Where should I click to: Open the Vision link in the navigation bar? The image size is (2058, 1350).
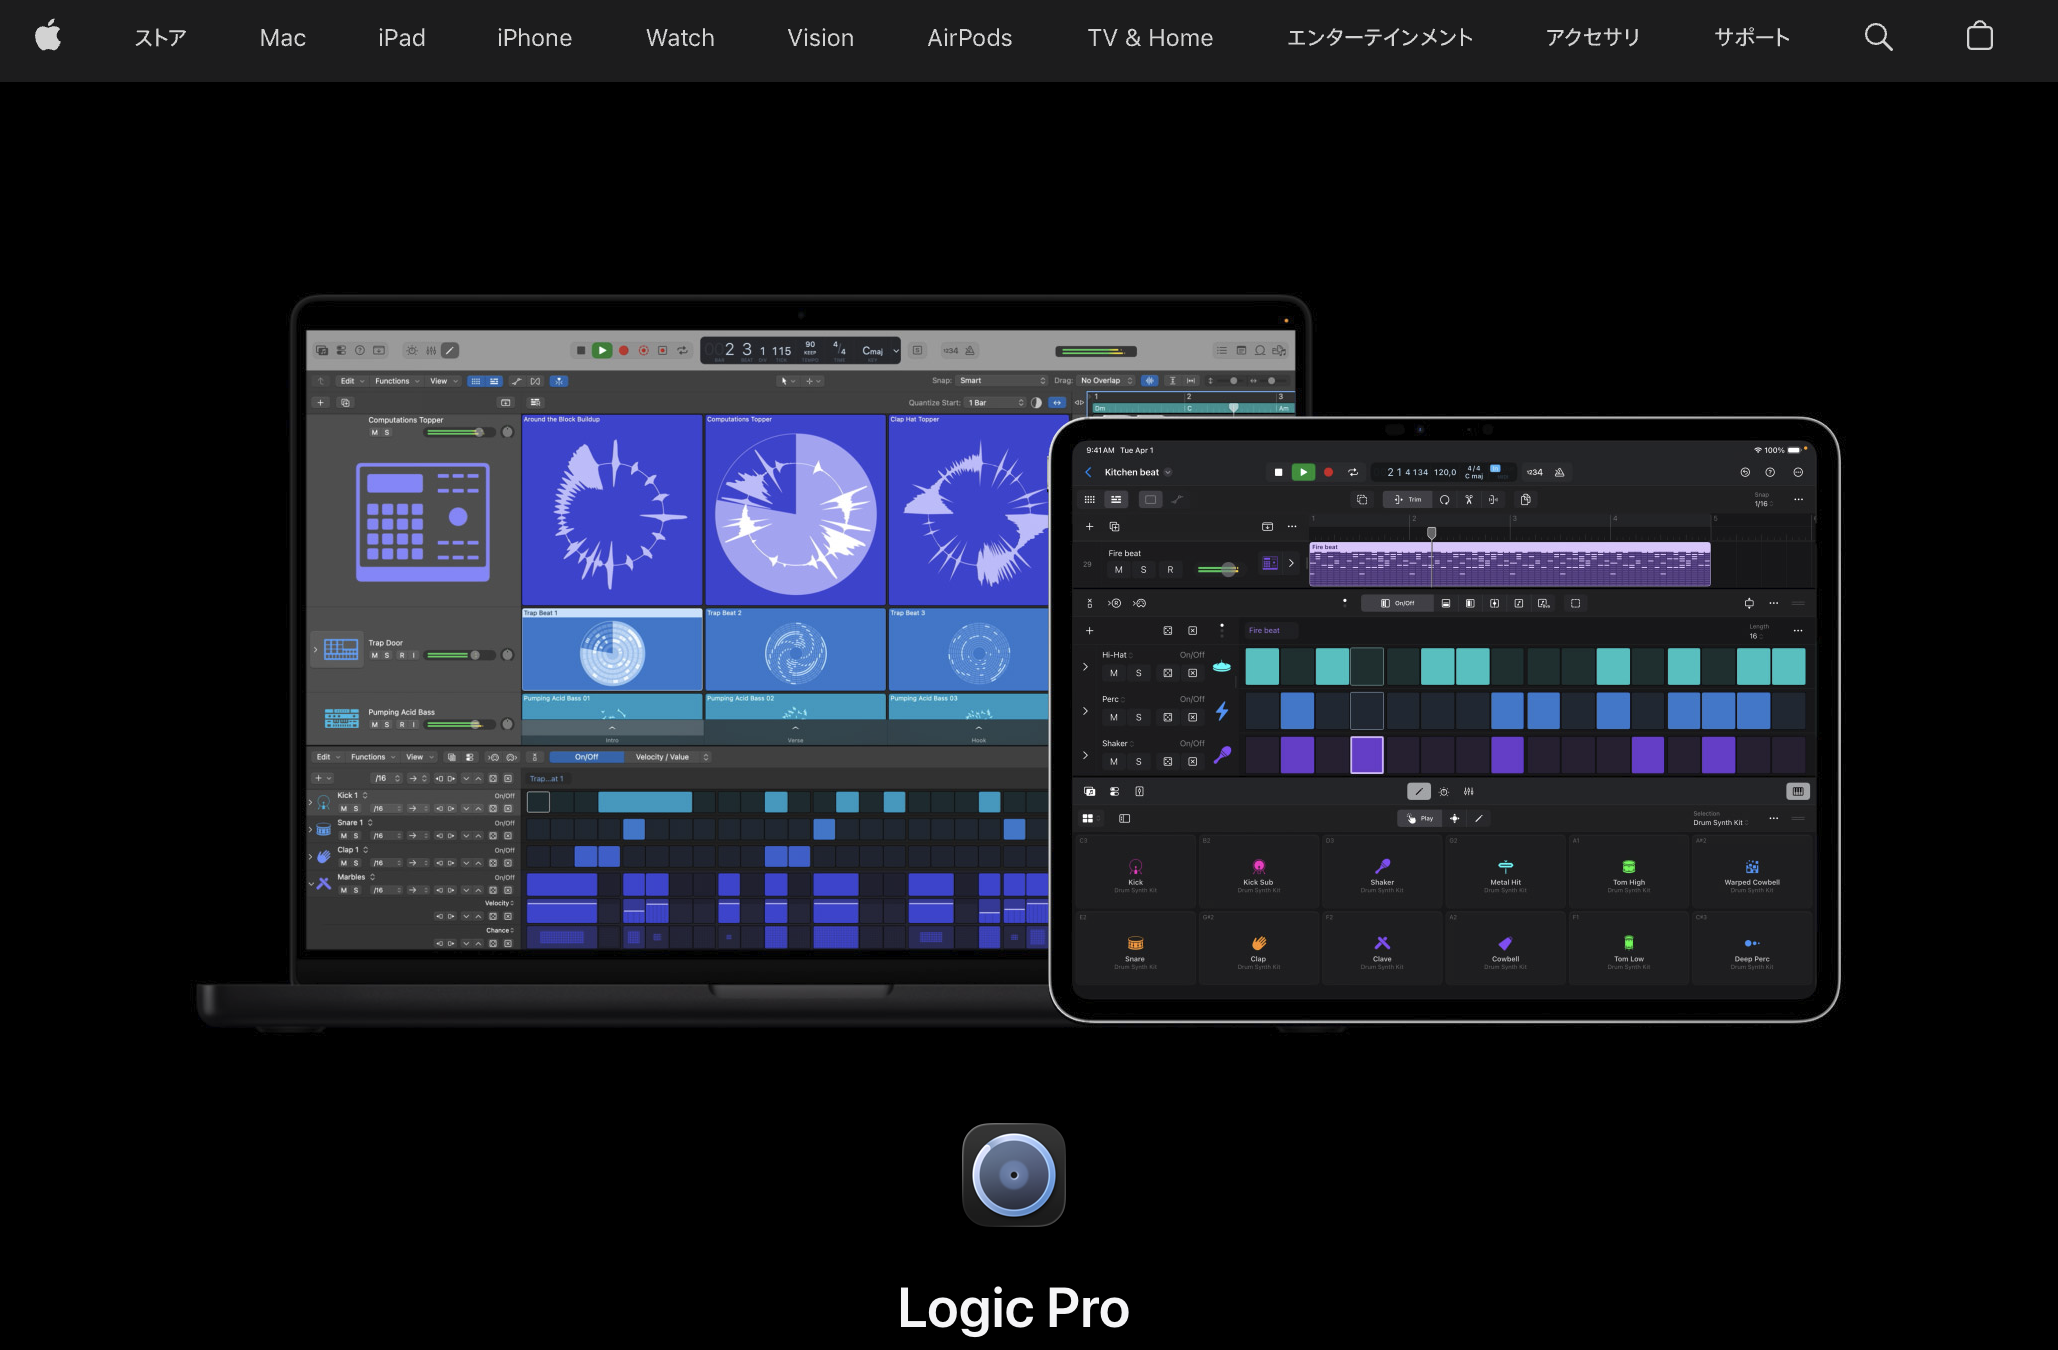[821, 38]
